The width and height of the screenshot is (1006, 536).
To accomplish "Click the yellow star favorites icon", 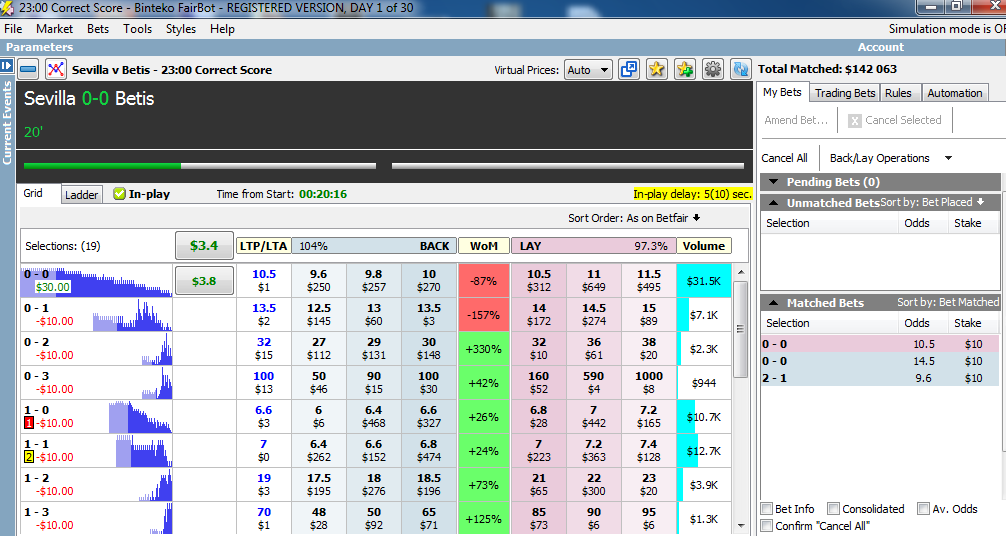I will coord(656,69).
